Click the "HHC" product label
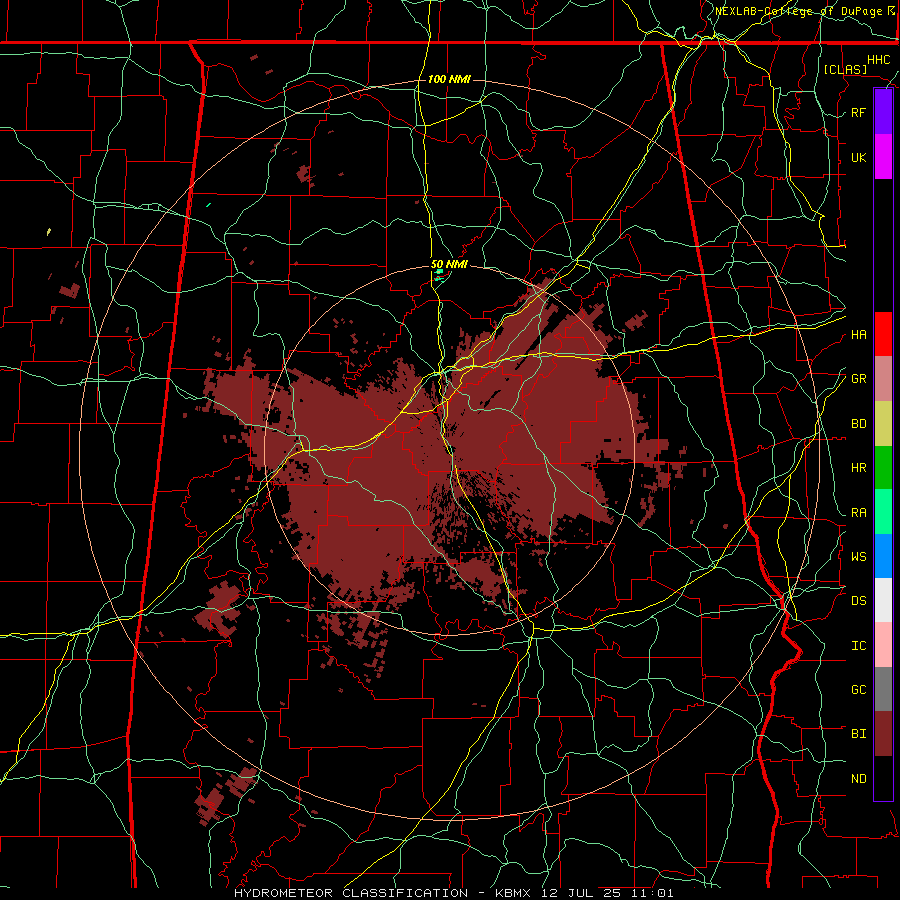 pyautogui.click(x=878, y=60)
